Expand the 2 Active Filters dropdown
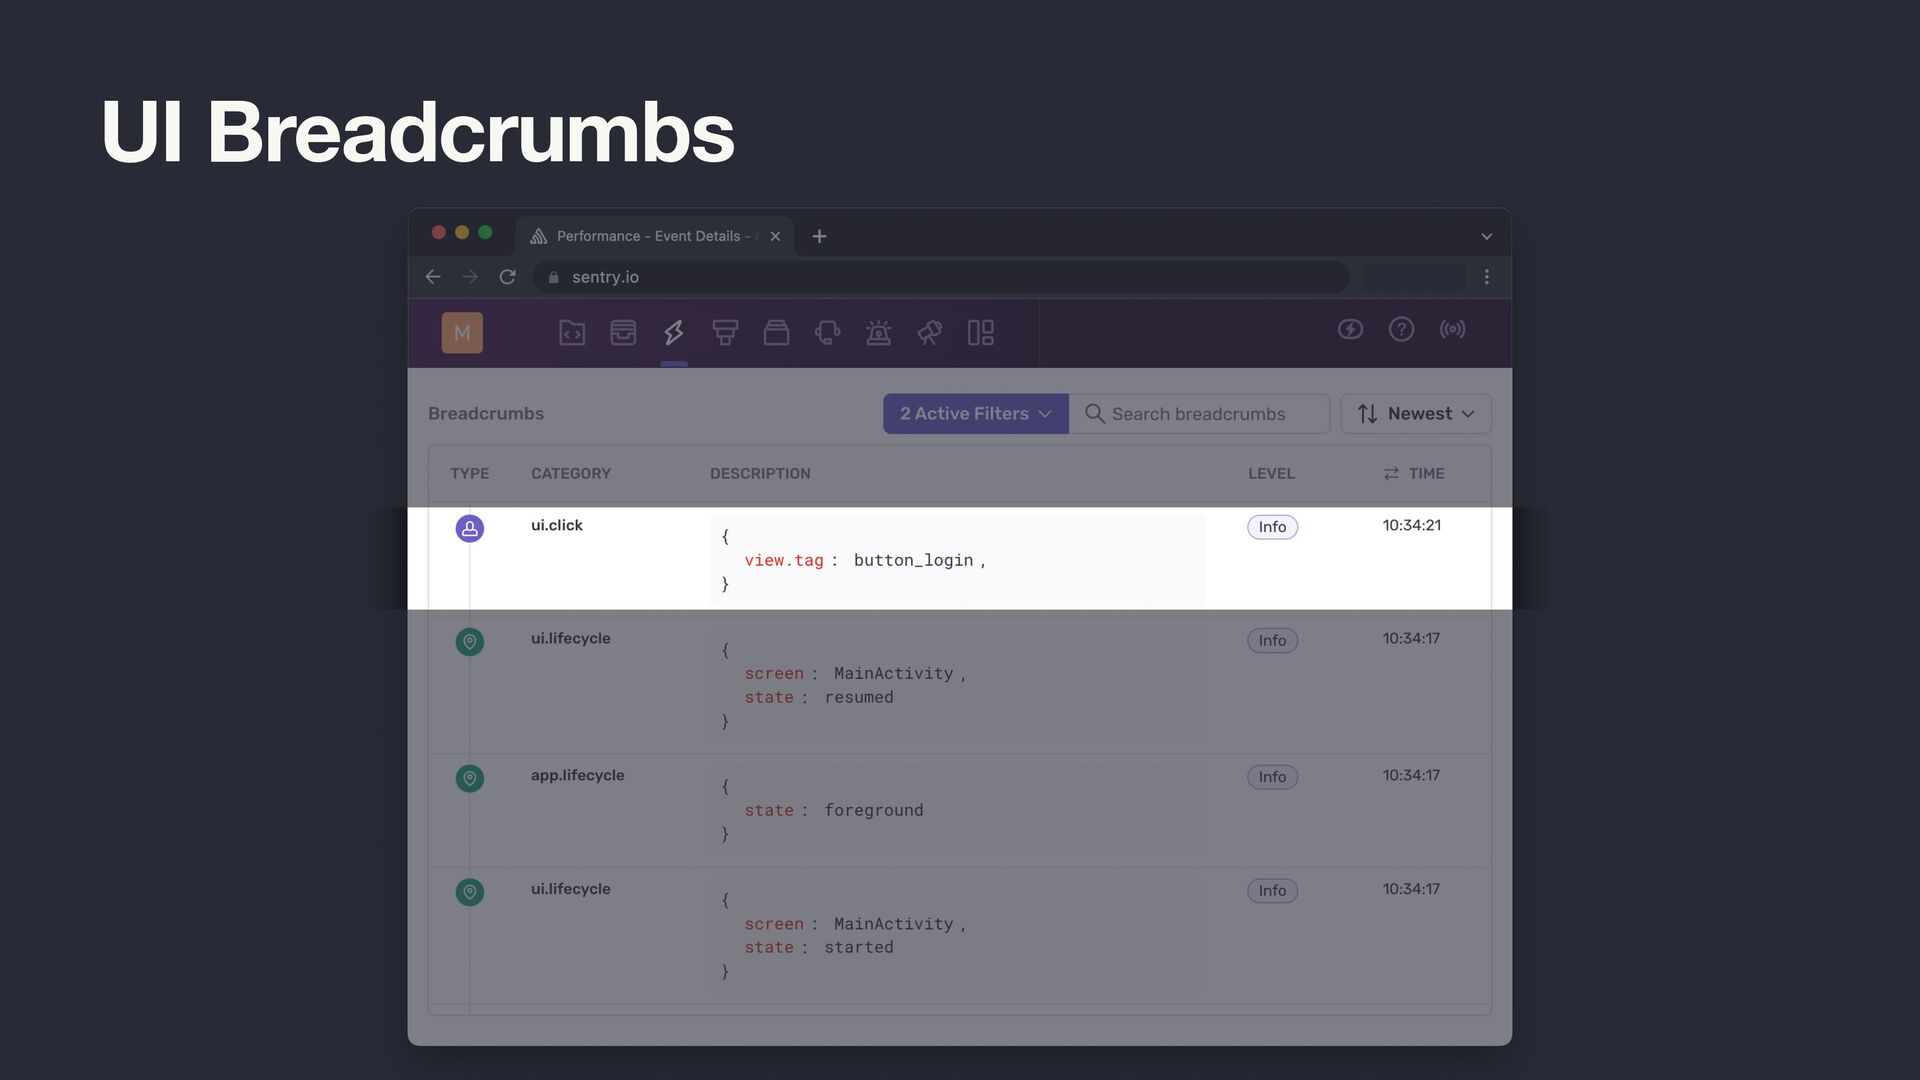Image resolution: width=1920 pixels, height=1080 pixels. [x=975, y=413]
